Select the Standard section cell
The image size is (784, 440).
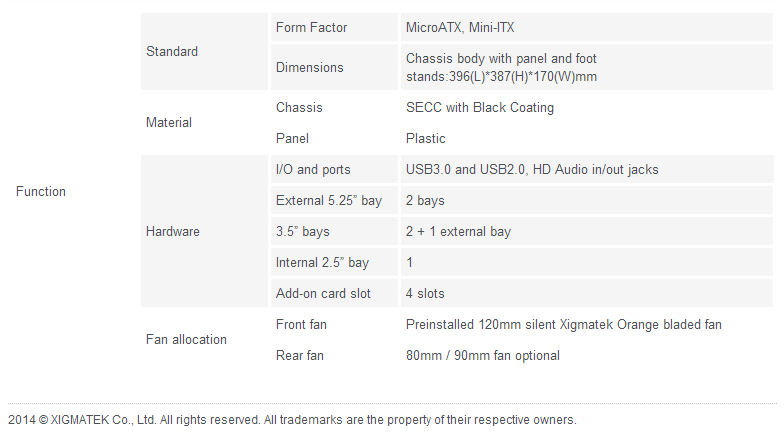coord(172,51)
